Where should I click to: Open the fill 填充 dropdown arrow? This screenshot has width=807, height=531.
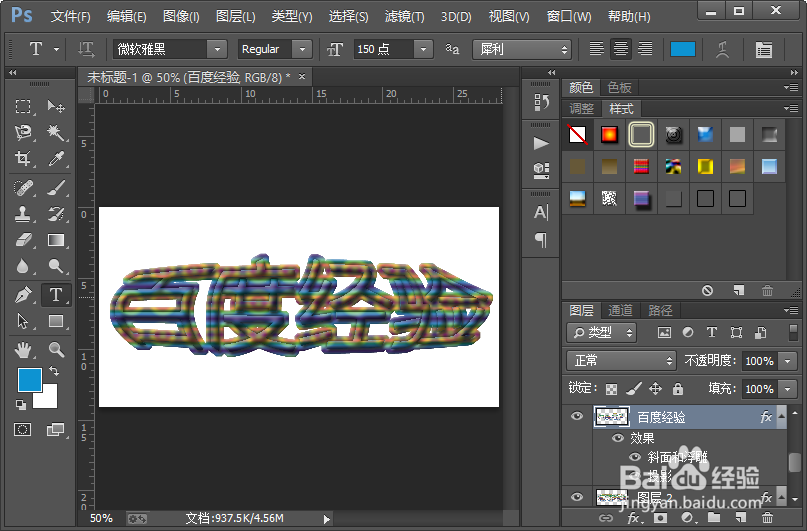788,389
